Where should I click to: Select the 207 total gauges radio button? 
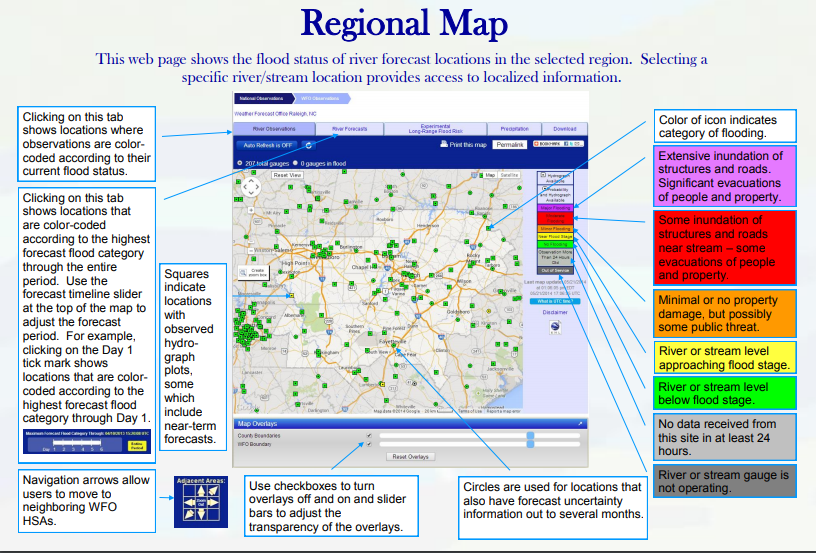pos(239,163)
